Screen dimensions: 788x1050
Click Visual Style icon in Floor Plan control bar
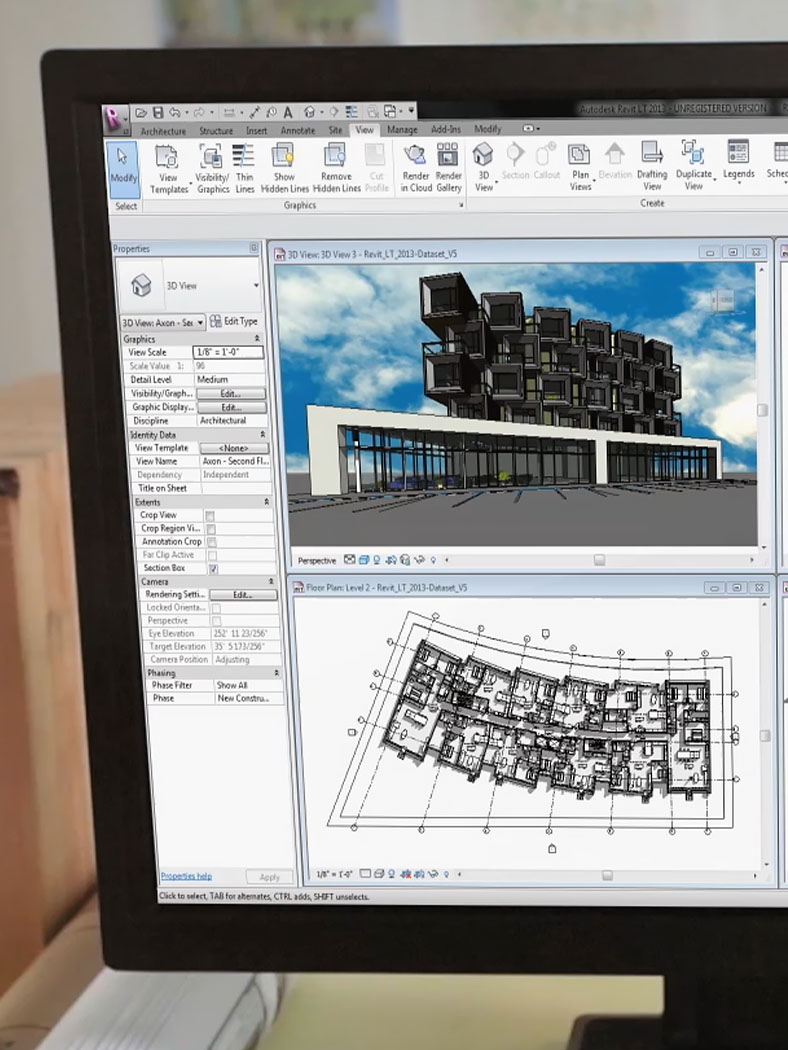coord(378,874)
